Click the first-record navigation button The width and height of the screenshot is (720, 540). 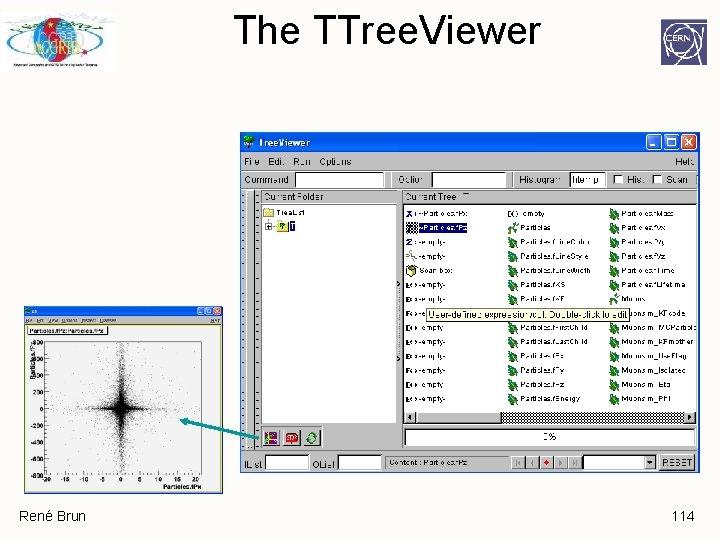click(518, 462)
